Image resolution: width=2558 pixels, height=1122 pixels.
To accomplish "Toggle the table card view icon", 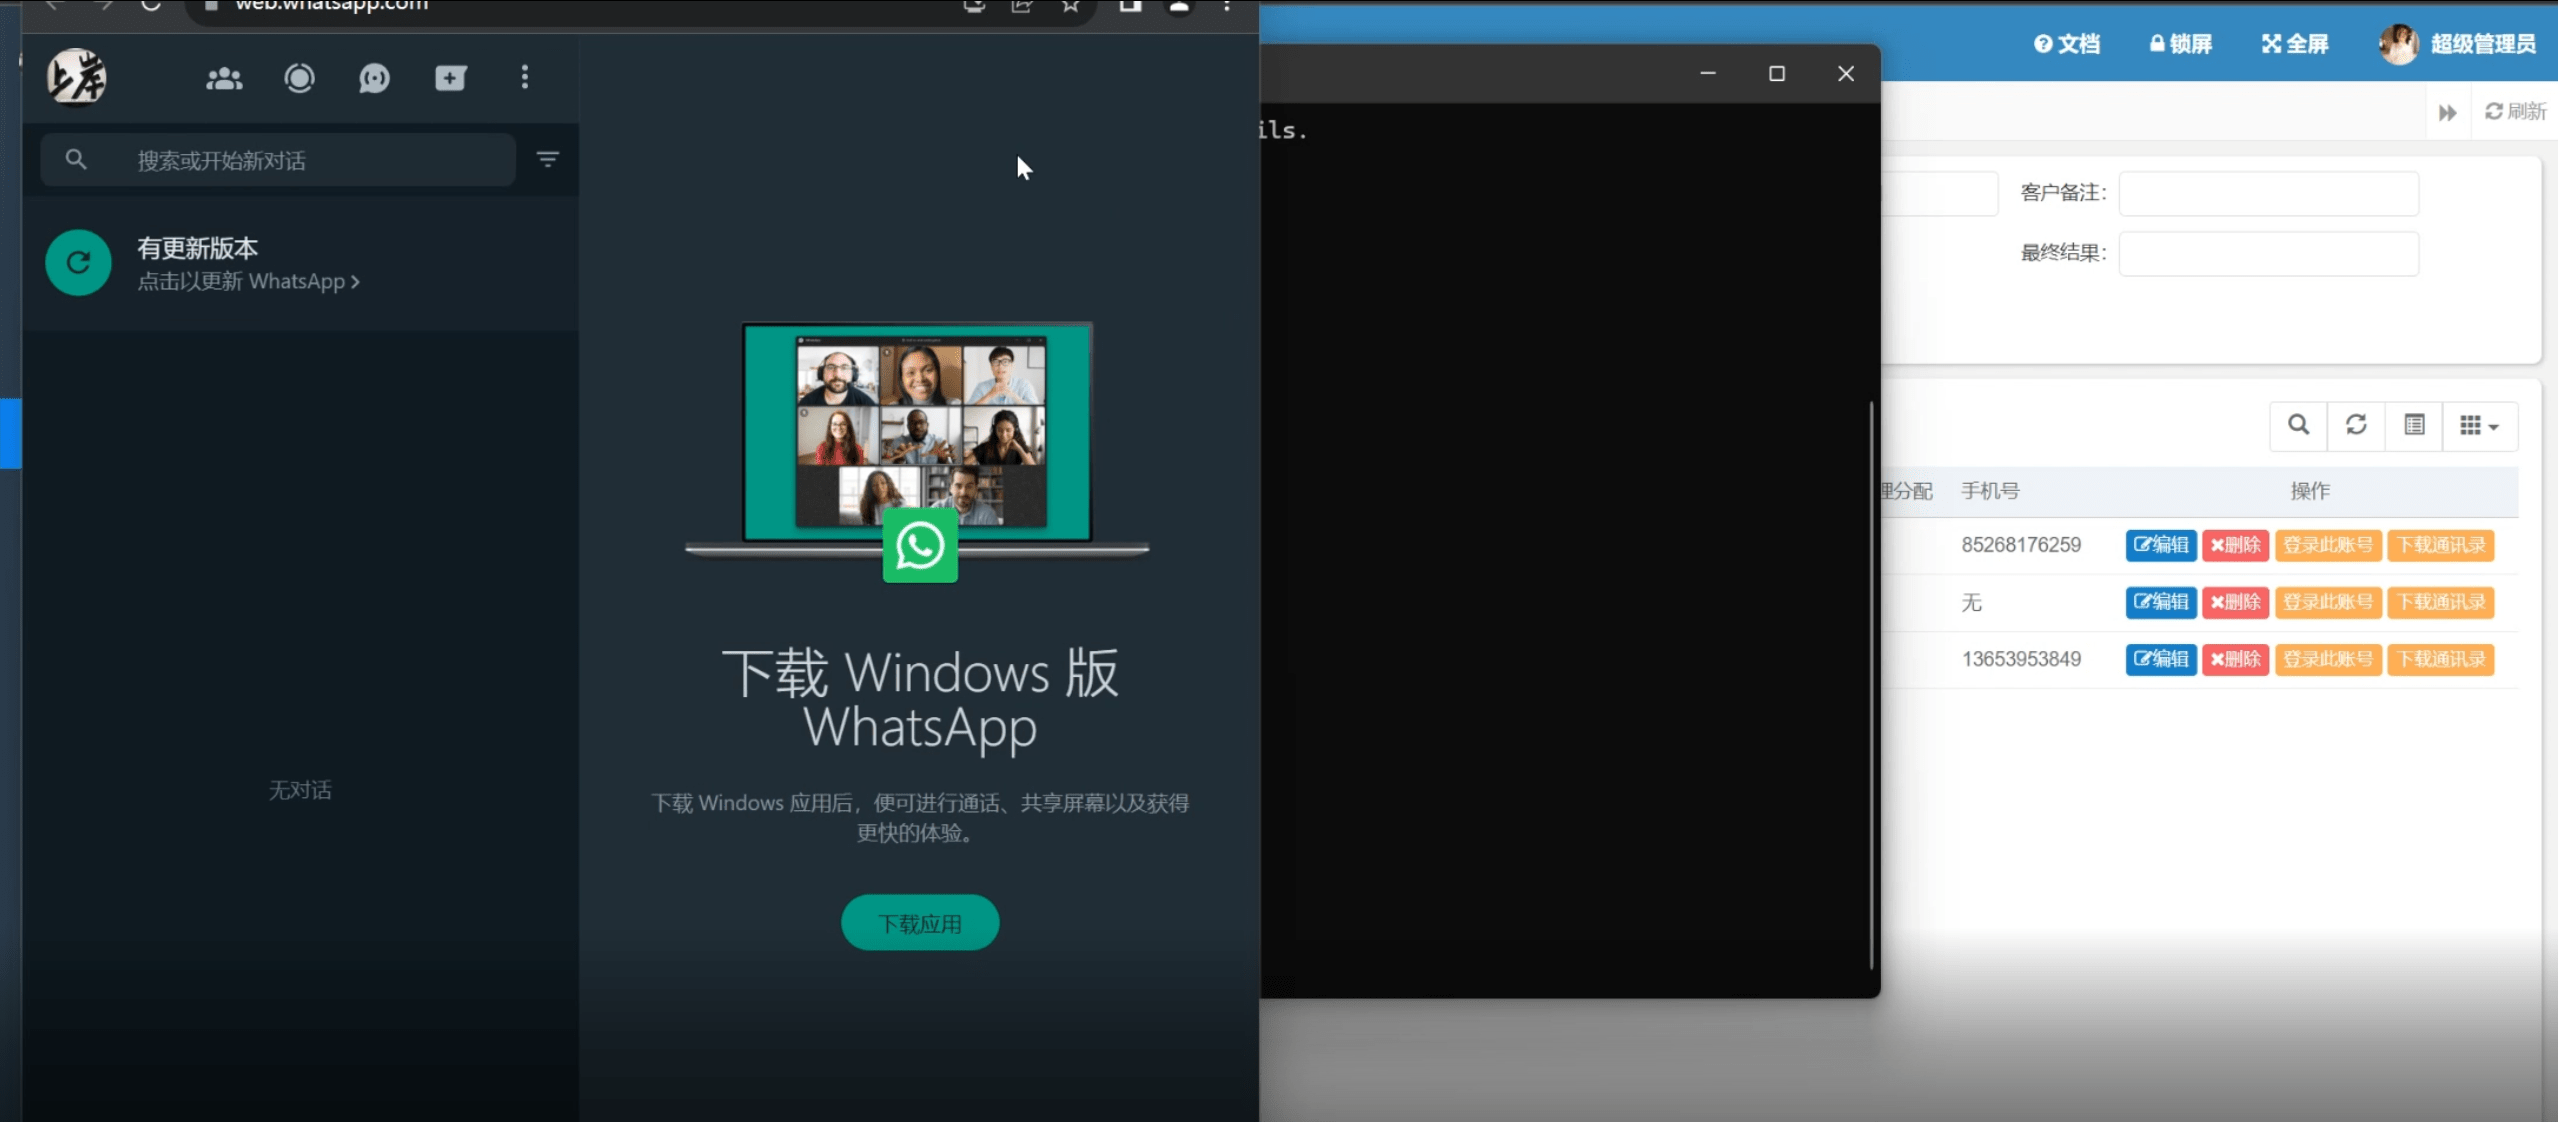I will [2414, 426].
